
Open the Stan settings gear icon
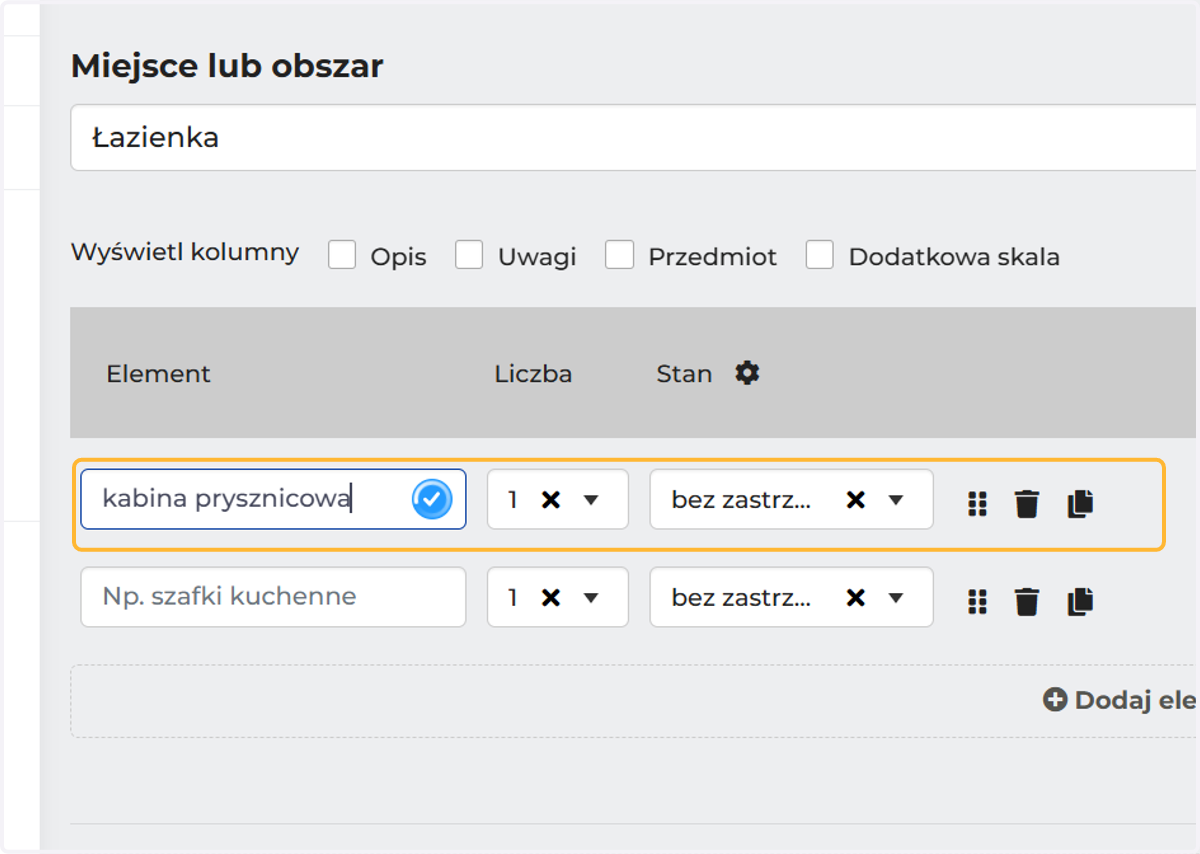pyautogui.click(x=747, y=373)
